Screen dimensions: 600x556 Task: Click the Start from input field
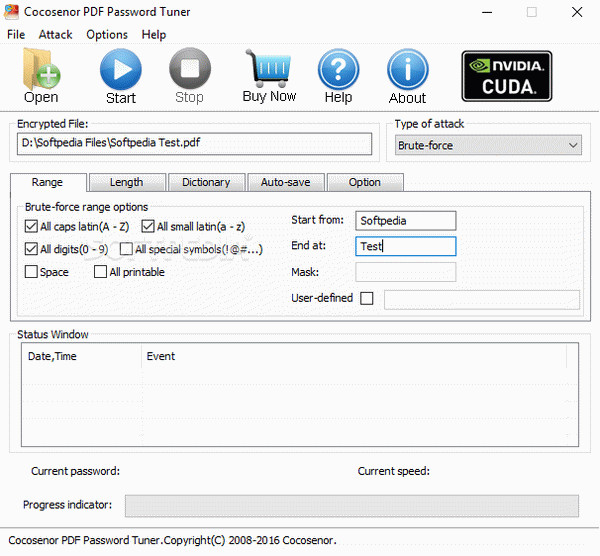406,221
